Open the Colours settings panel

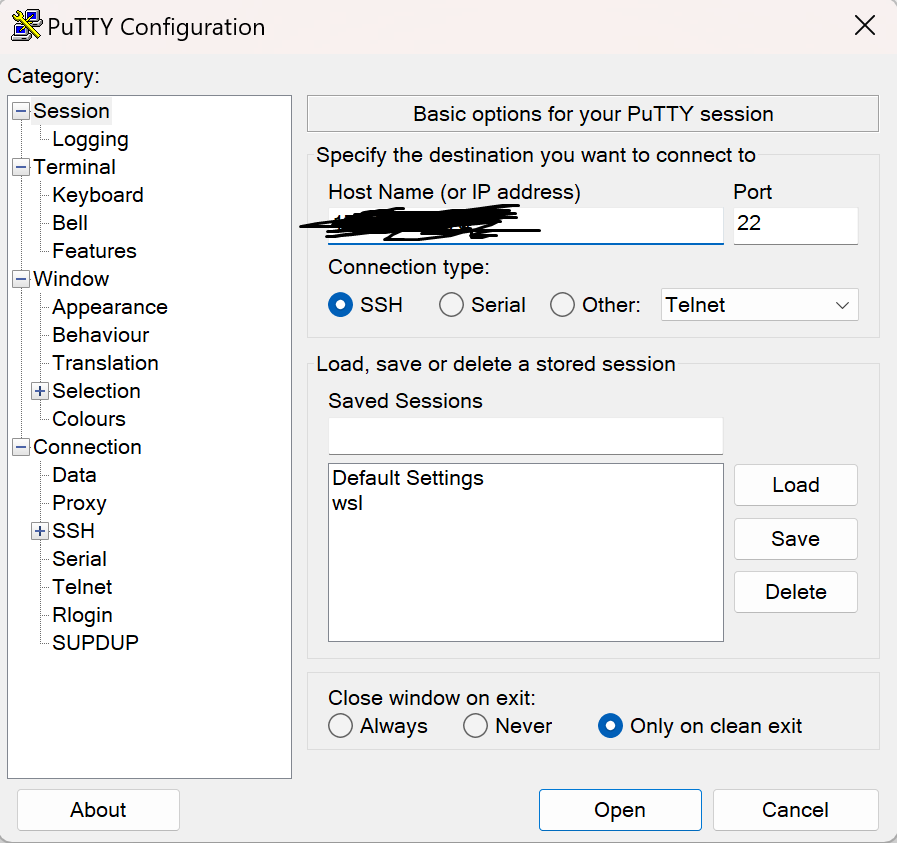pyautogui.click(x=89, y=419)
